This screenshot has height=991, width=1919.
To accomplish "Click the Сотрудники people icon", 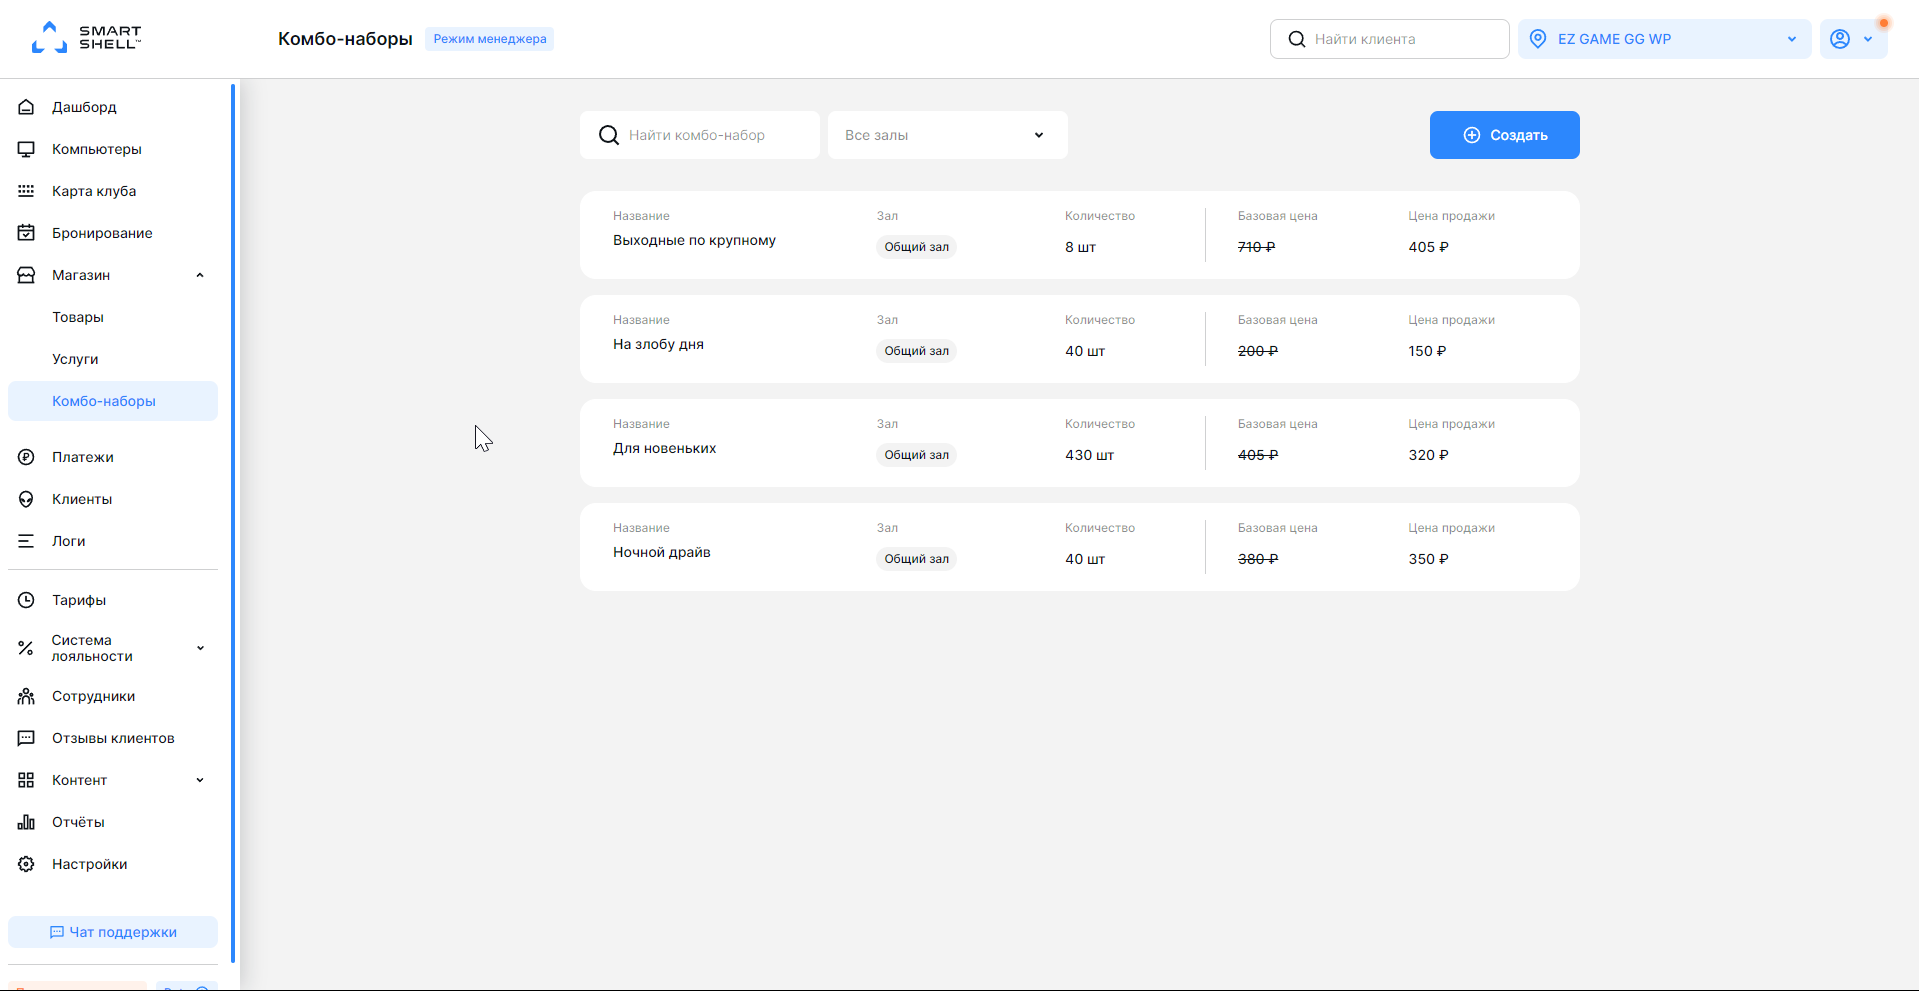I will 26,696.
